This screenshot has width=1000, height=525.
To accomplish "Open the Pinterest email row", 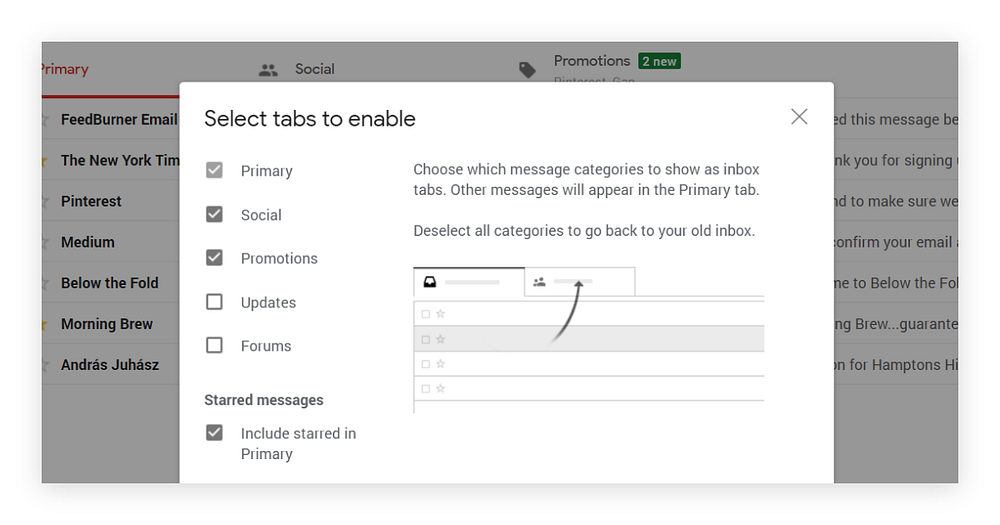I will [91, 201].
